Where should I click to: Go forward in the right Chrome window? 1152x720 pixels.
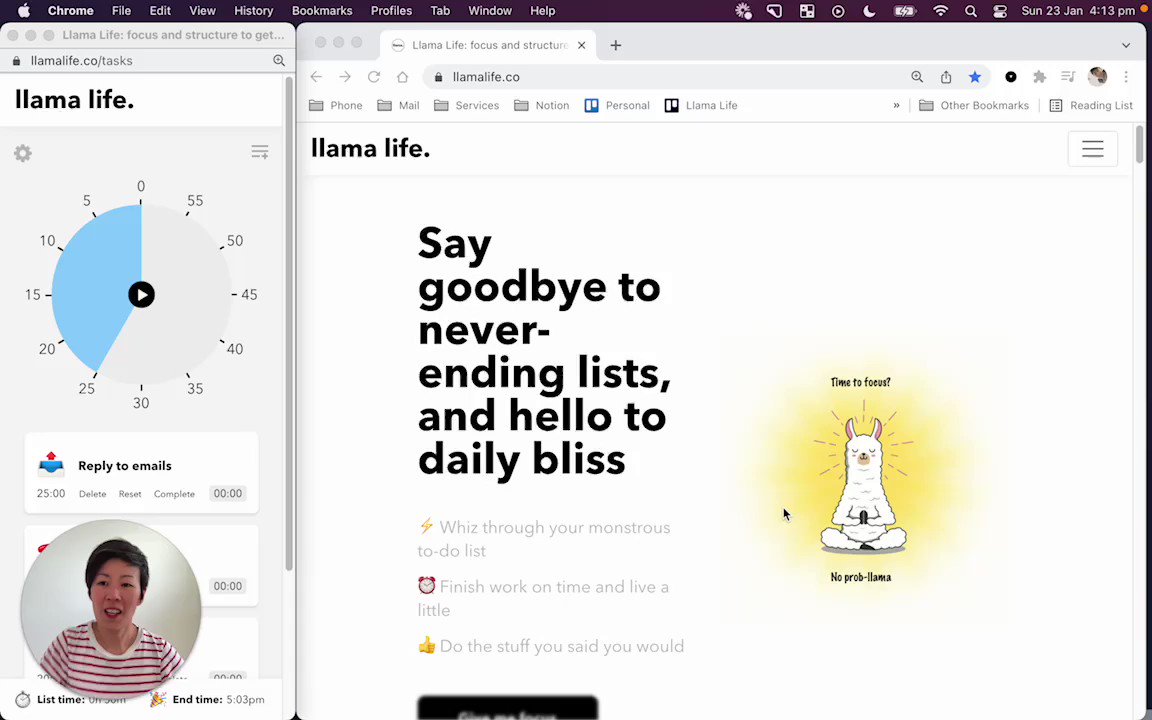click(345, 76)
